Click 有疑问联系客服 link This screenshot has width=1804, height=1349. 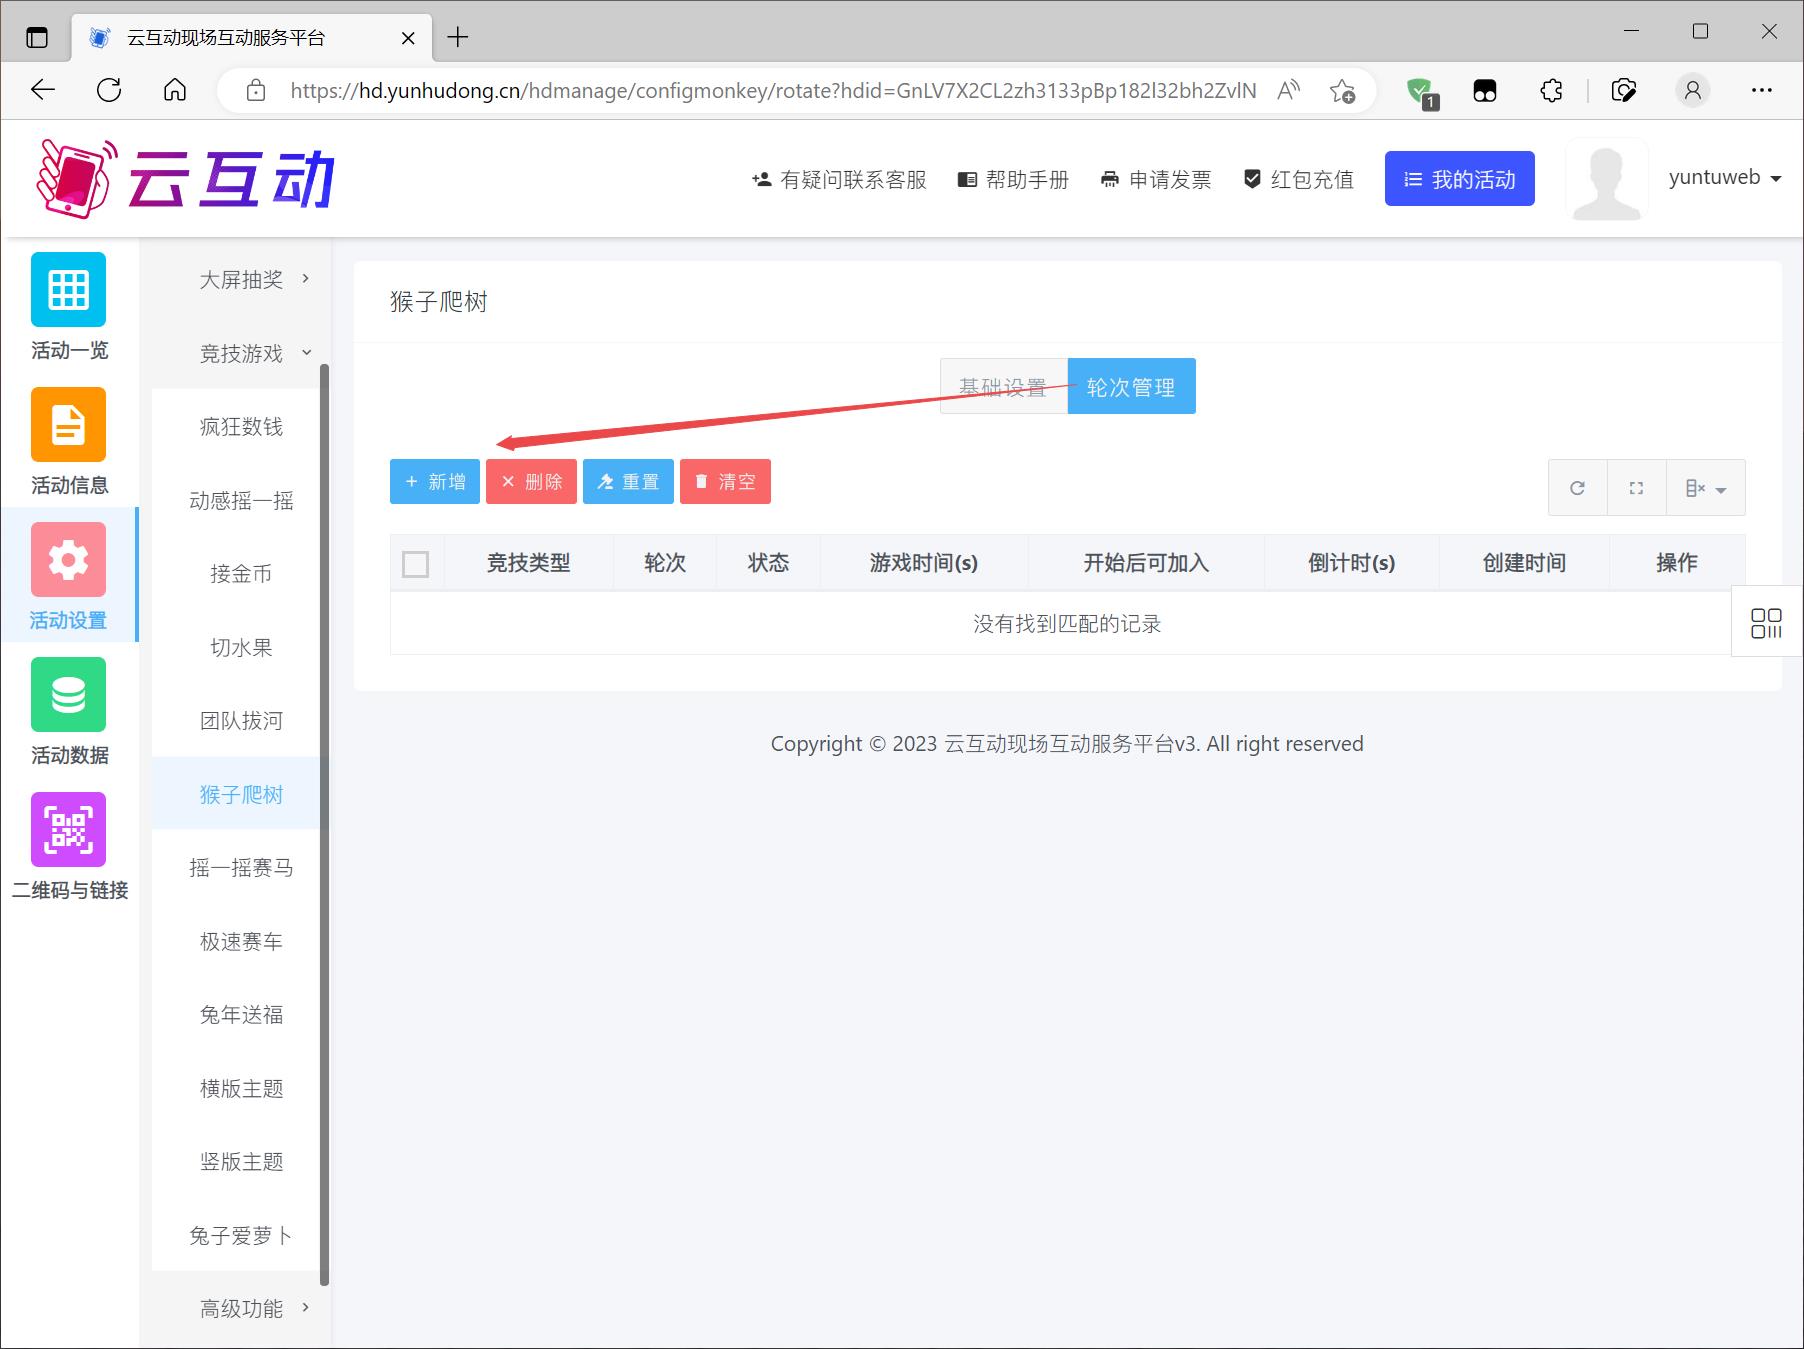(839, 180)
